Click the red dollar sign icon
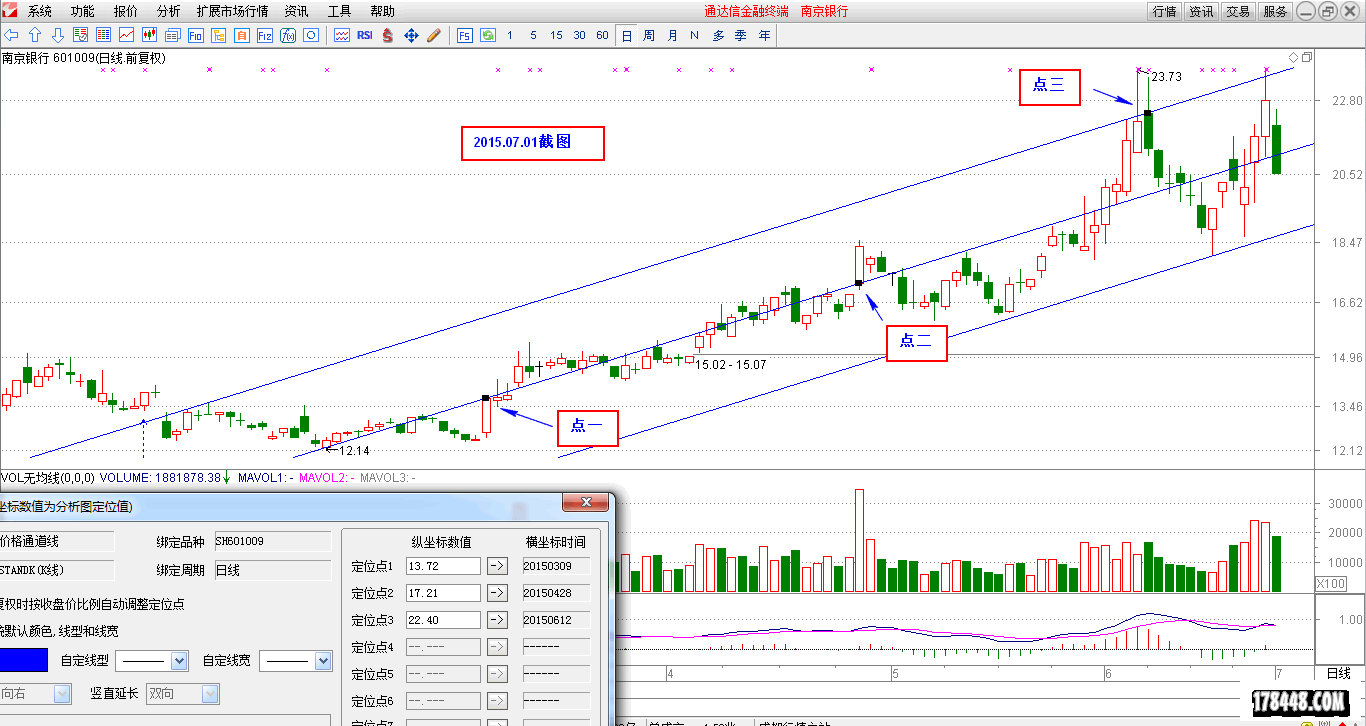 click(x=388, y=35)
